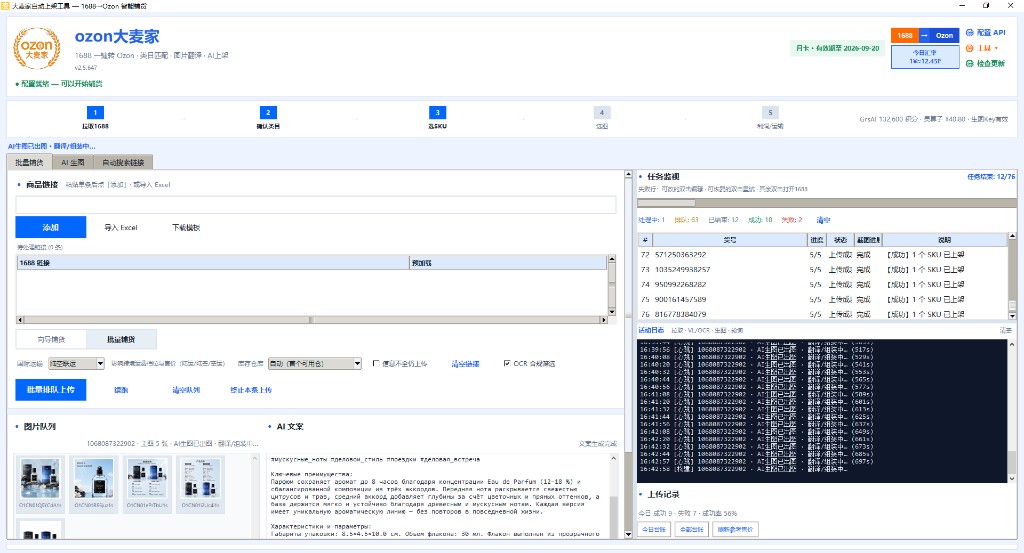
Task: Click the clear queue link
Action: 186,390
